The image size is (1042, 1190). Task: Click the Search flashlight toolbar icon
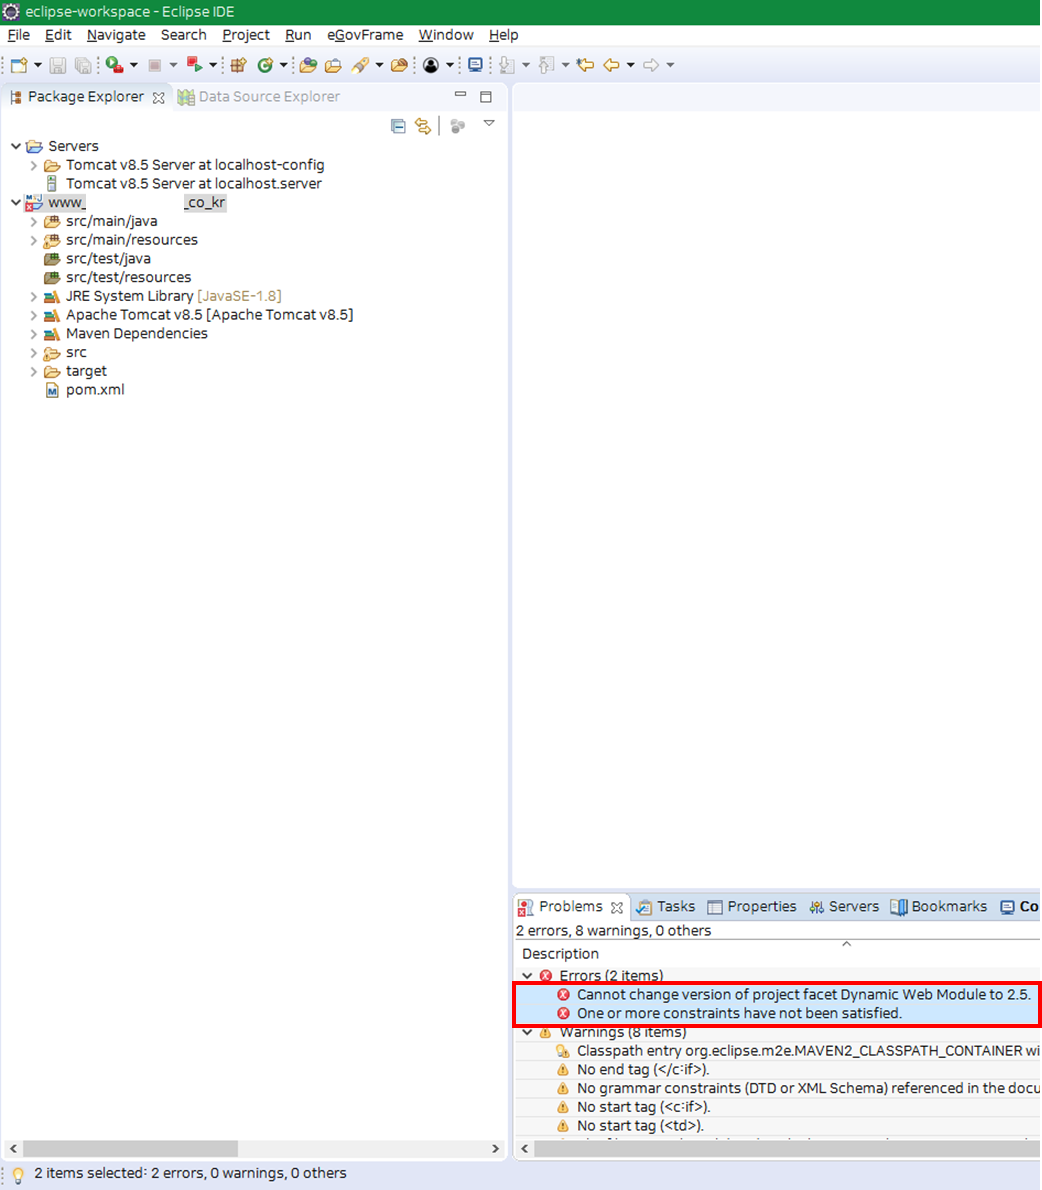pyautogui.click(x=360, y=65)
